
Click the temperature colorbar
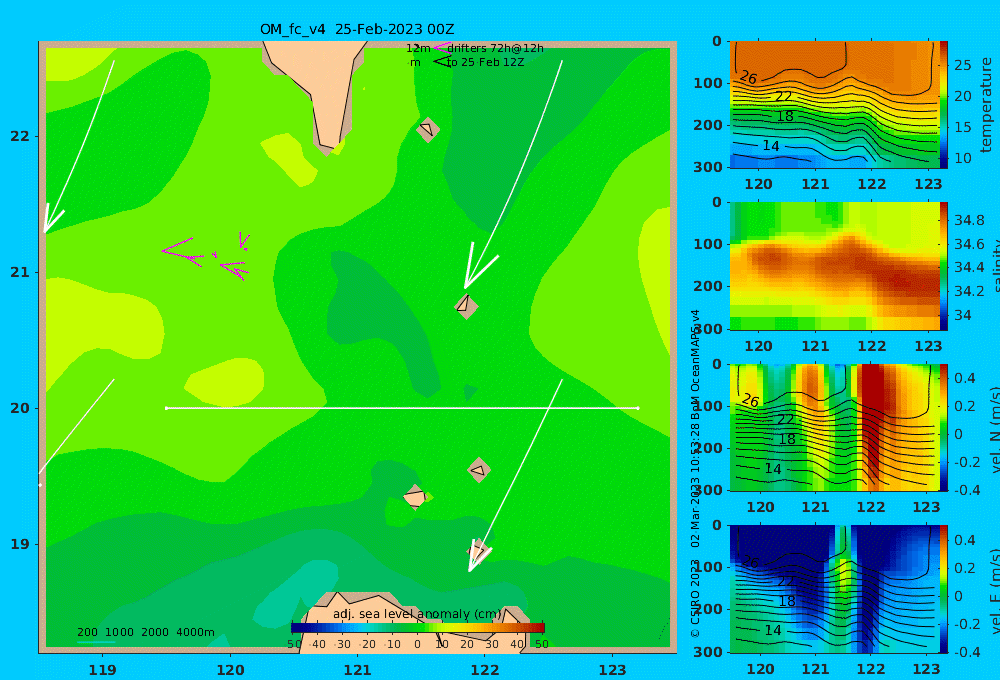coord(944,105)
